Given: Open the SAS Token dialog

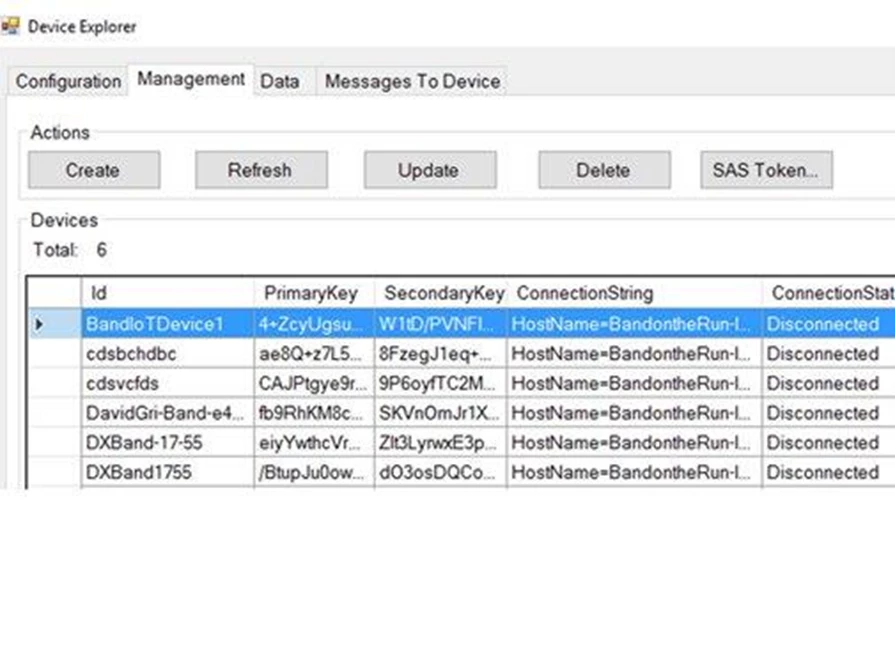Looking at the screenshot, I should (x=765, y=170).
